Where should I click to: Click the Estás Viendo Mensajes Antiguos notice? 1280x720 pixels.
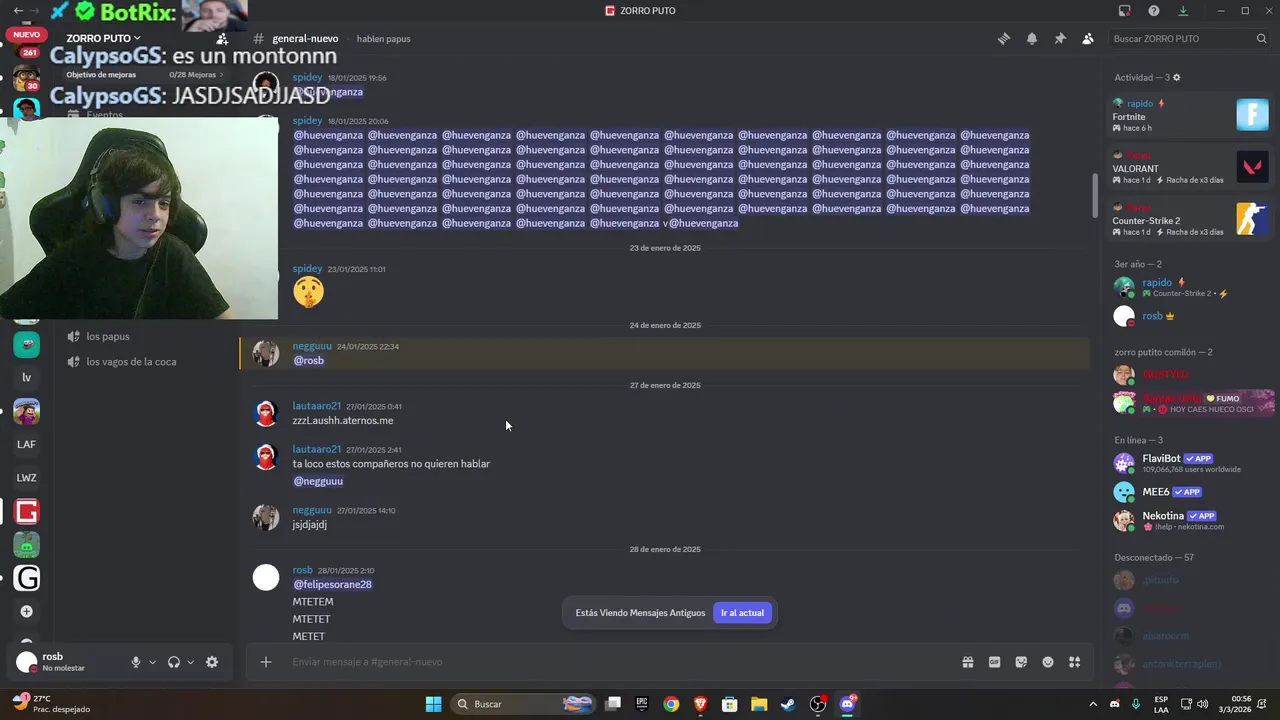(x=640, y=613)
